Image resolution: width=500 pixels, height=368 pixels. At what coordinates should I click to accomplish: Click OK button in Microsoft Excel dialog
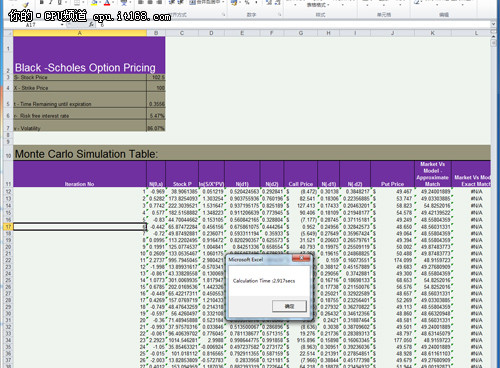pyautogui.click(x=289, y=306)
